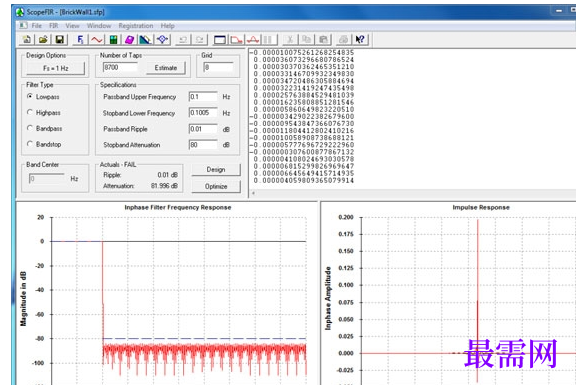Click the Actuals - FAIL group label
576x385 pixels.
tap(118, 165)
